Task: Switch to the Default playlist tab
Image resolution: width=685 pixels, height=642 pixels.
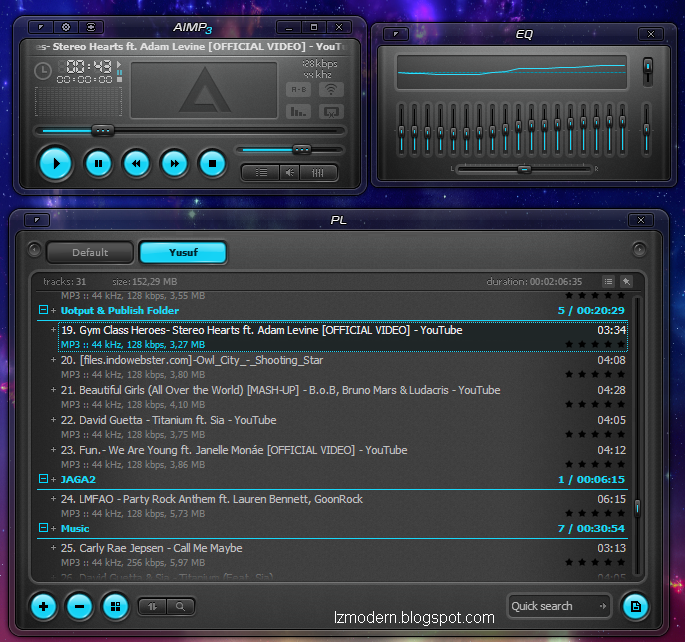Action: click(90, 252)
